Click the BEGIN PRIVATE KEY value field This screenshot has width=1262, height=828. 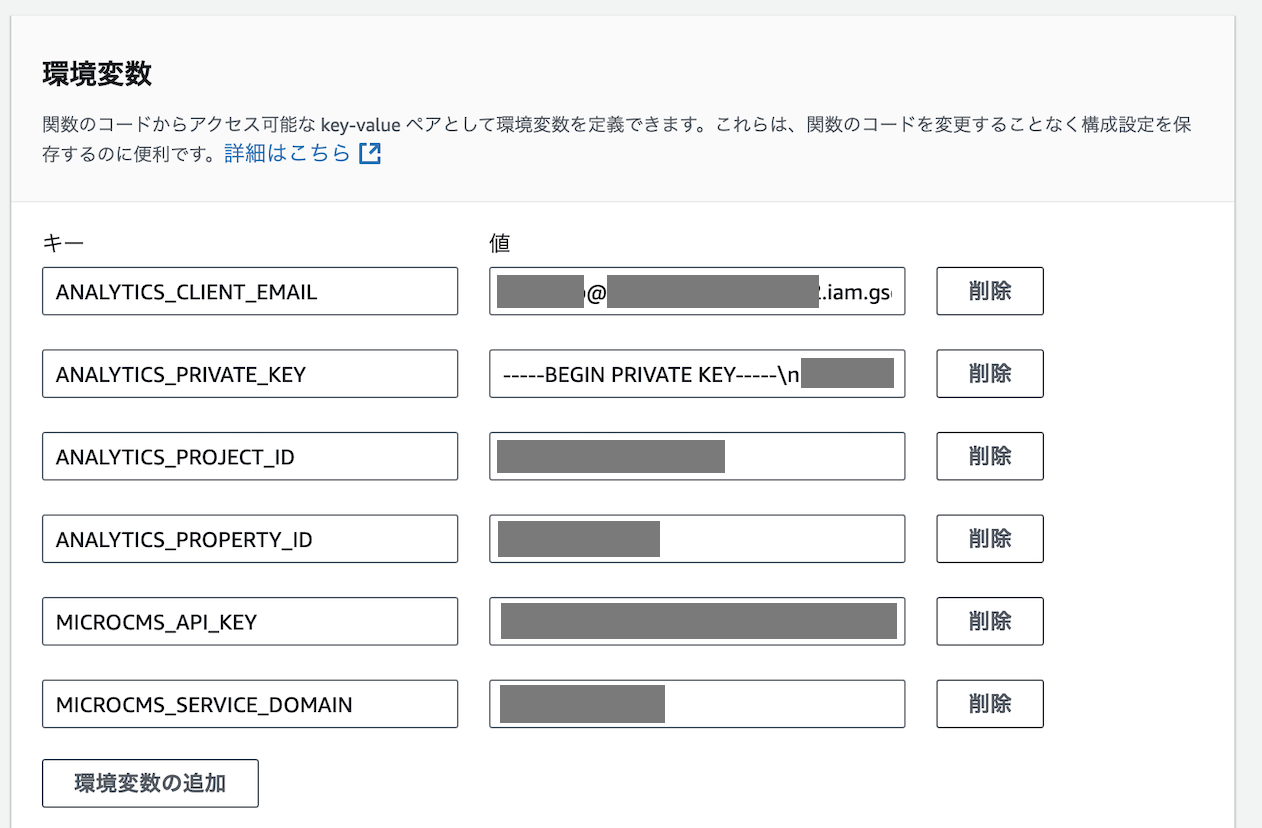tap(697, 374)
